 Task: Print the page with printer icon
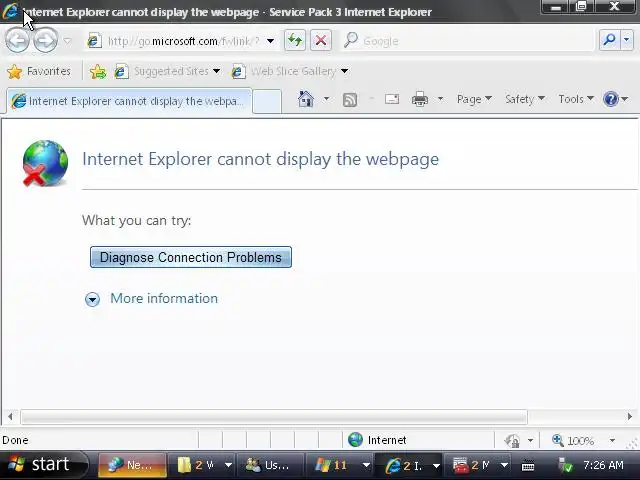click(x=420, y=99)
